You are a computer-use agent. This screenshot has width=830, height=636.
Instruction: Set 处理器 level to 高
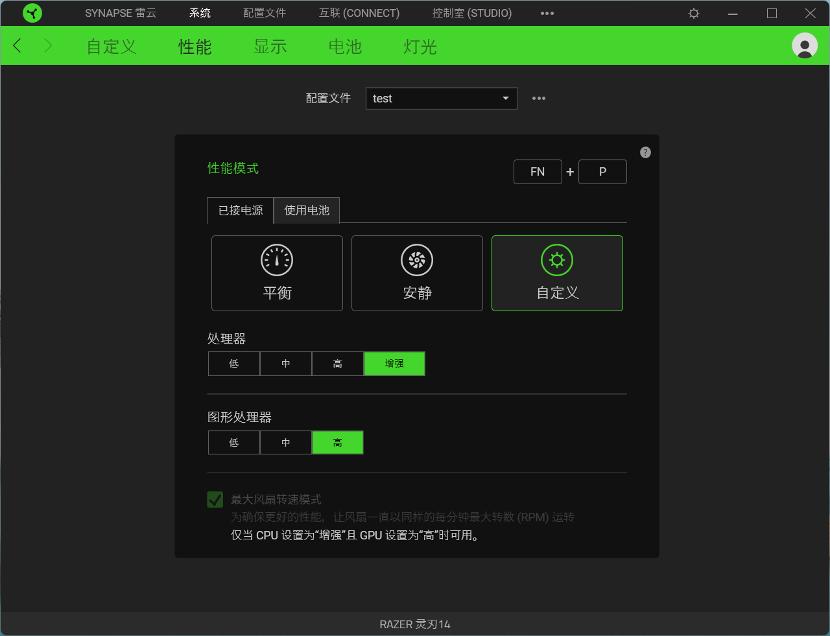tap(338, 363)
